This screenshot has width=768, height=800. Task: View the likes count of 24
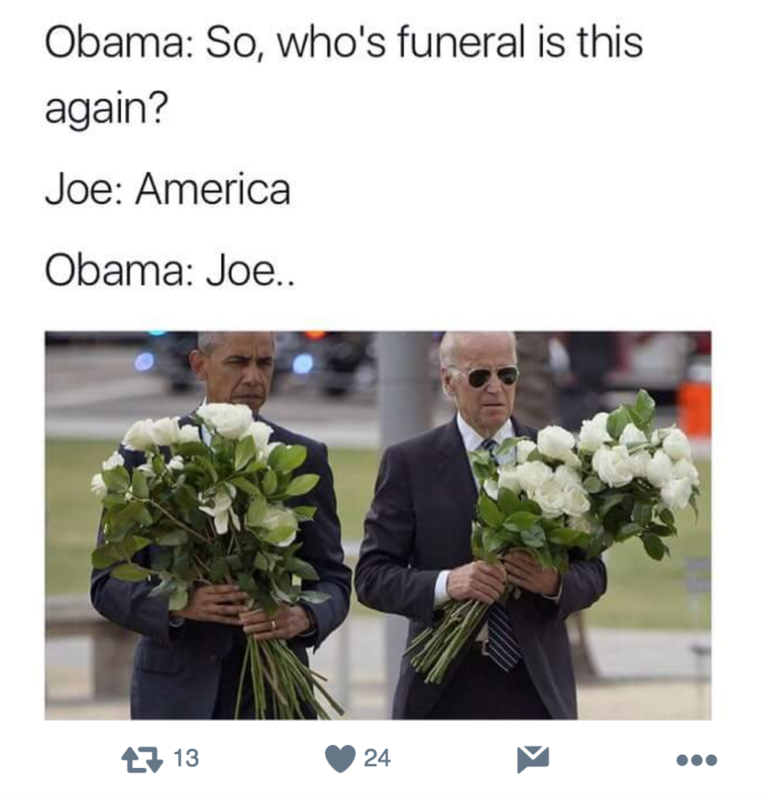click(377, 758)
